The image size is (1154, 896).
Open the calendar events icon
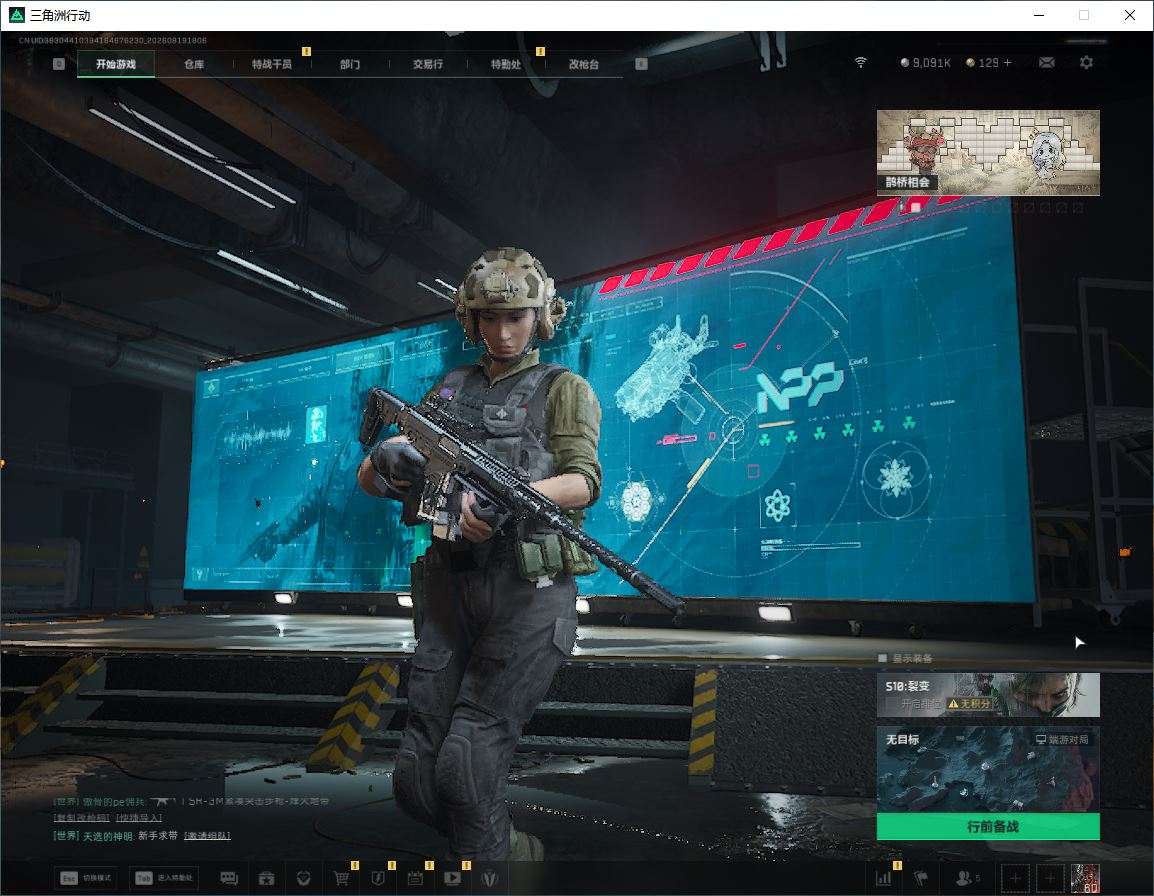(x=415, y=878)
